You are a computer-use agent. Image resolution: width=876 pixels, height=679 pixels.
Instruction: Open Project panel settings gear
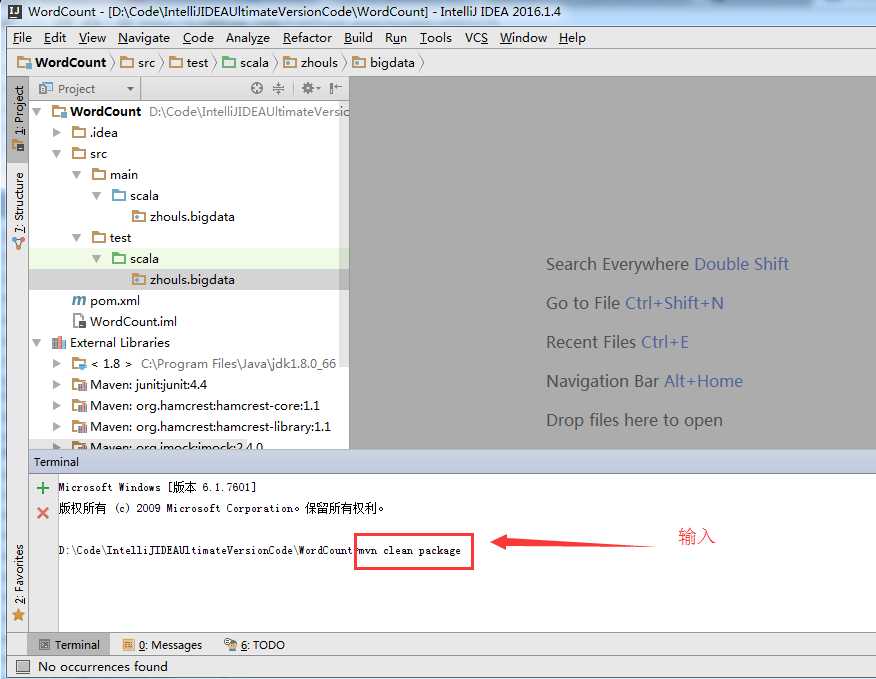[x=310, y=88]
